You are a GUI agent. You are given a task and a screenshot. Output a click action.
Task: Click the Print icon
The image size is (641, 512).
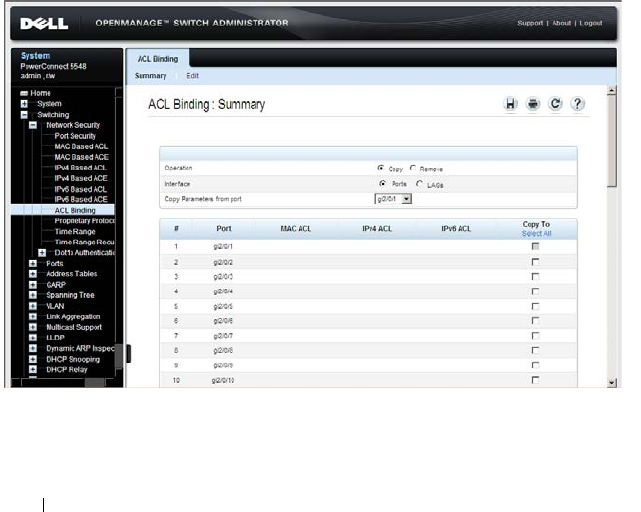pyautogui.click(x=533, y=104)
